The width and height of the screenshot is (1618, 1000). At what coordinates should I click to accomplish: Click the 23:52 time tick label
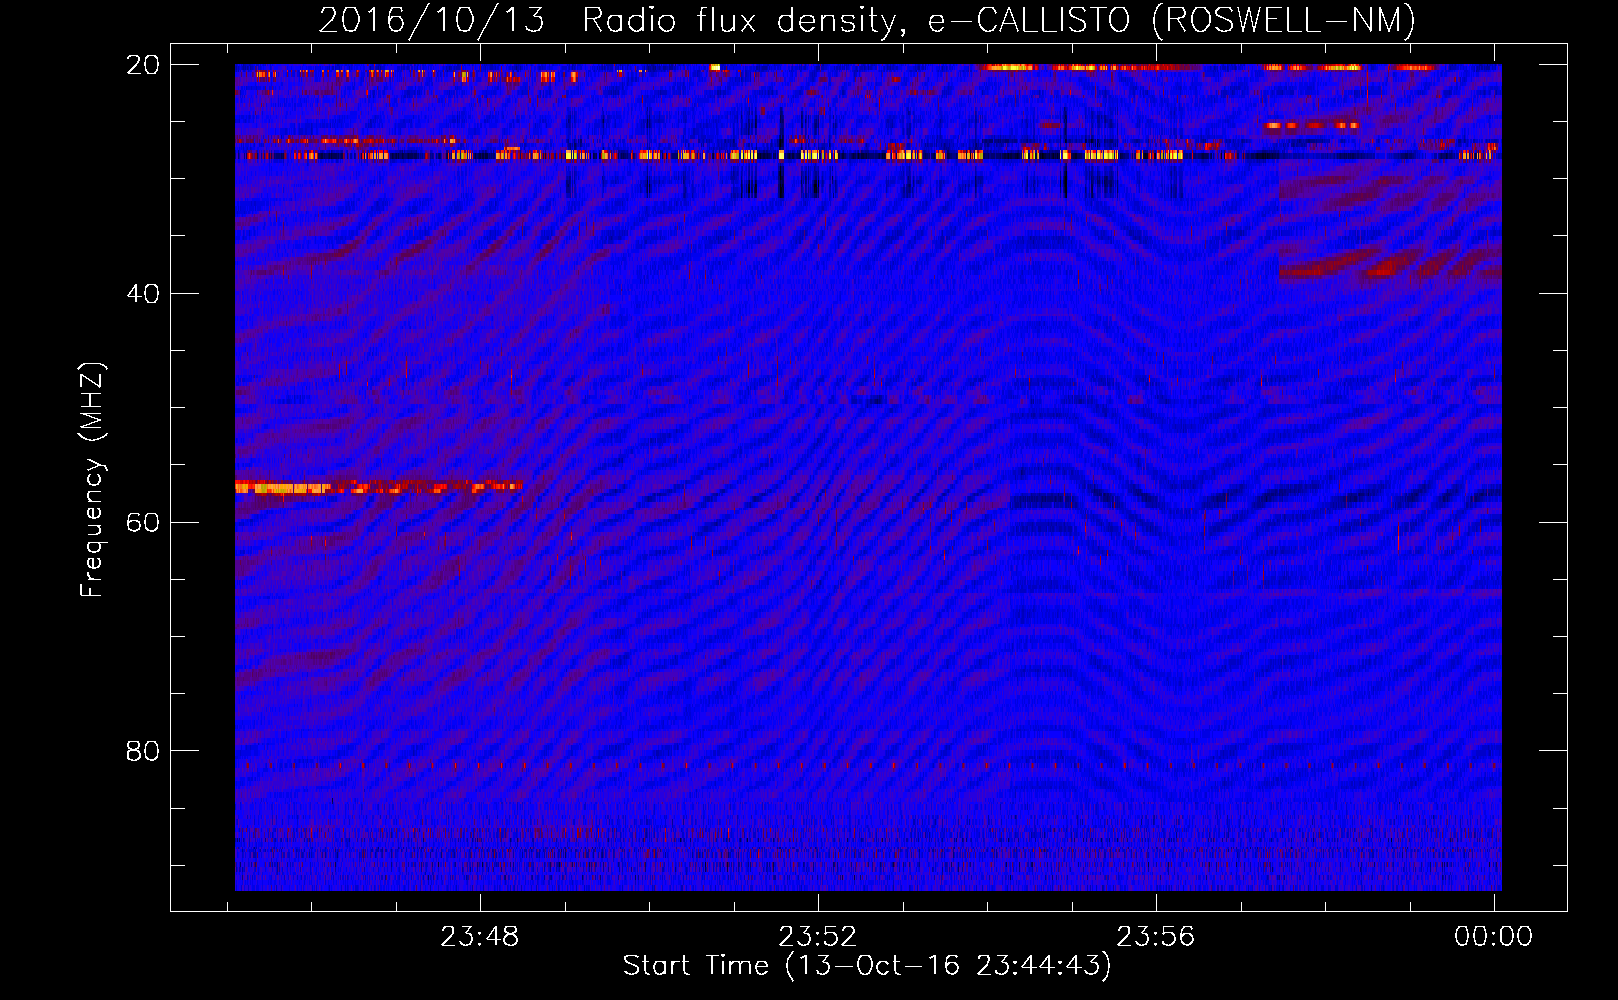click(x=818, y=937)
